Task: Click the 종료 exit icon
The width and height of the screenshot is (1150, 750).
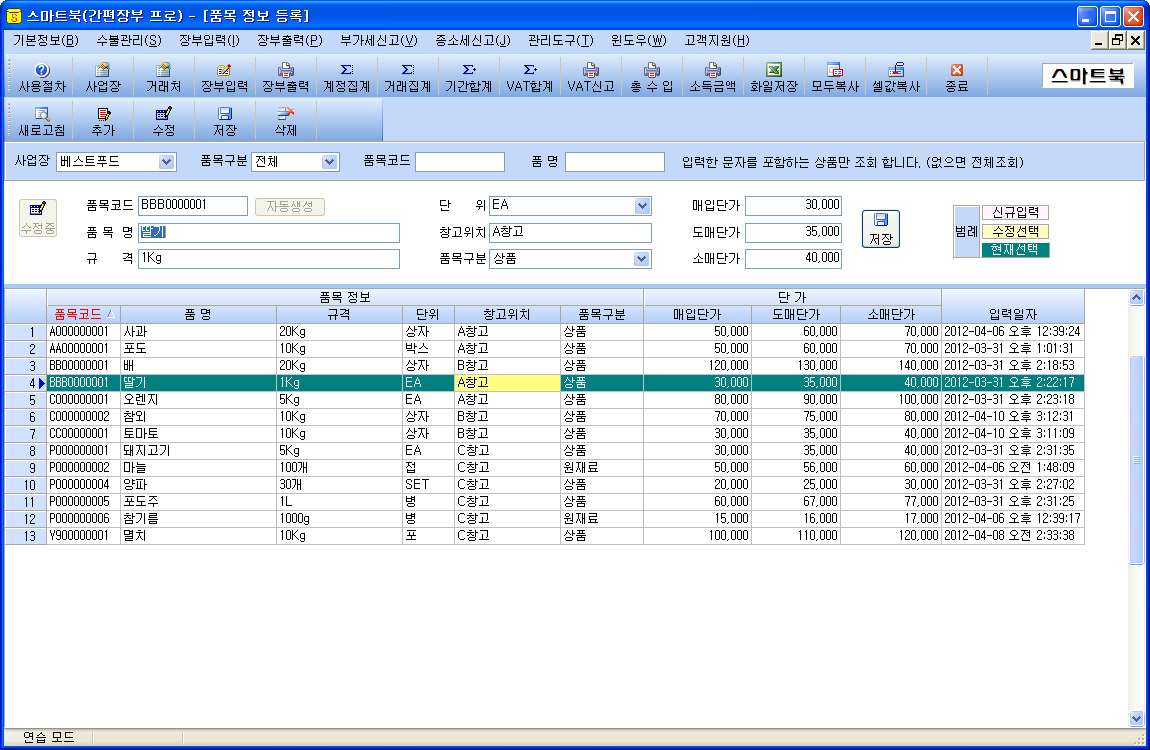Action: tap(955, 77)
